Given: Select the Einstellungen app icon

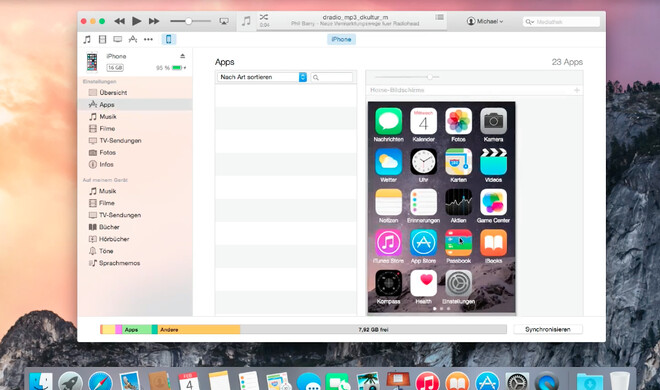Looking at the screenshot, I should [x=458, y=283].
